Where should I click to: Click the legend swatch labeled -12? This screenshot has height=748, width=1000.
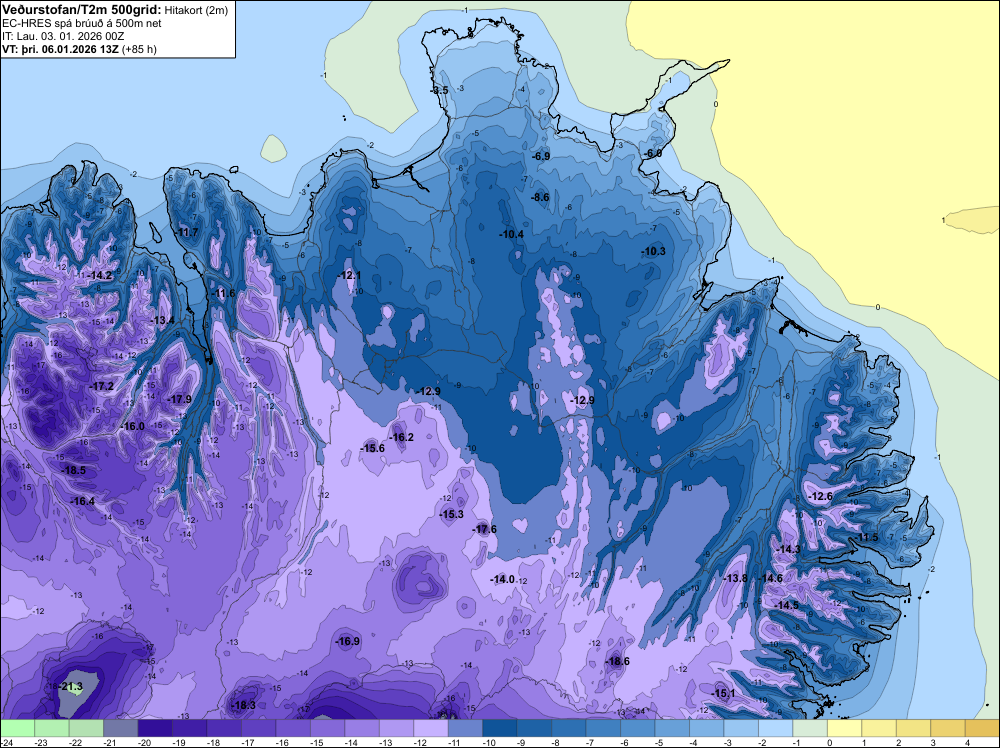[430, 728]
